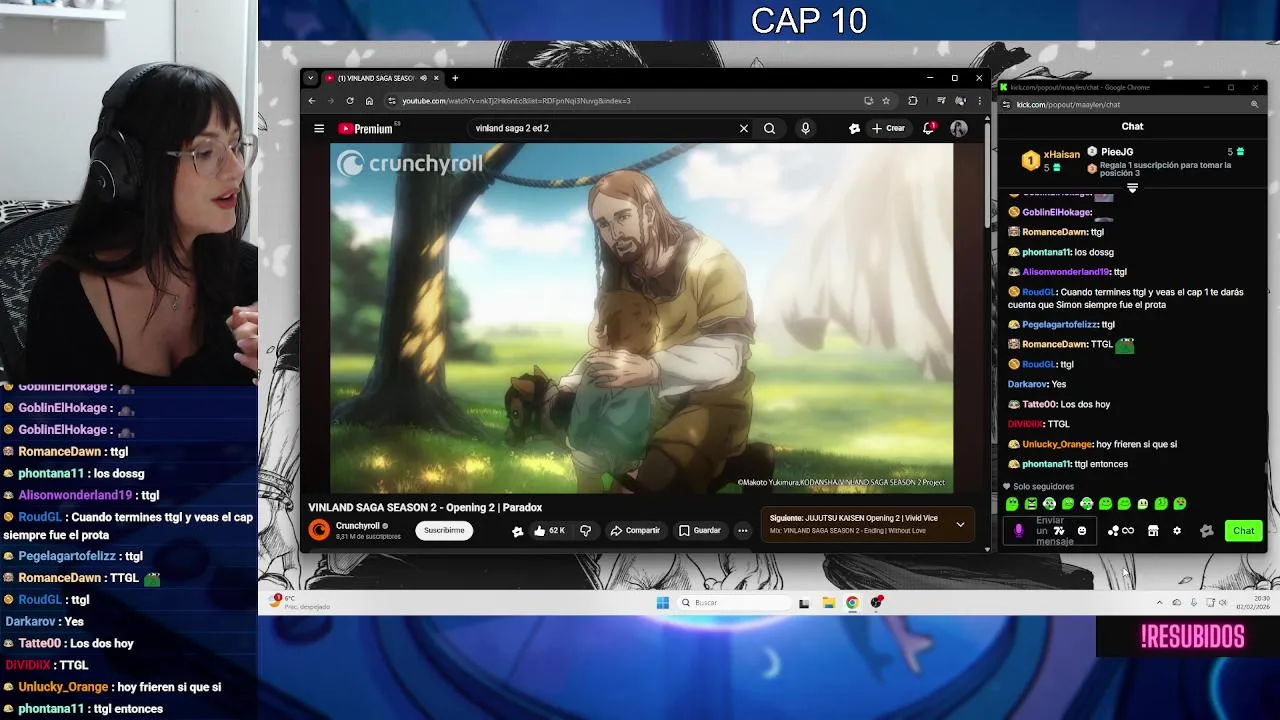Open Chrome media controls icon
Screen dimensions: 1280x720
tap(941, 100)
